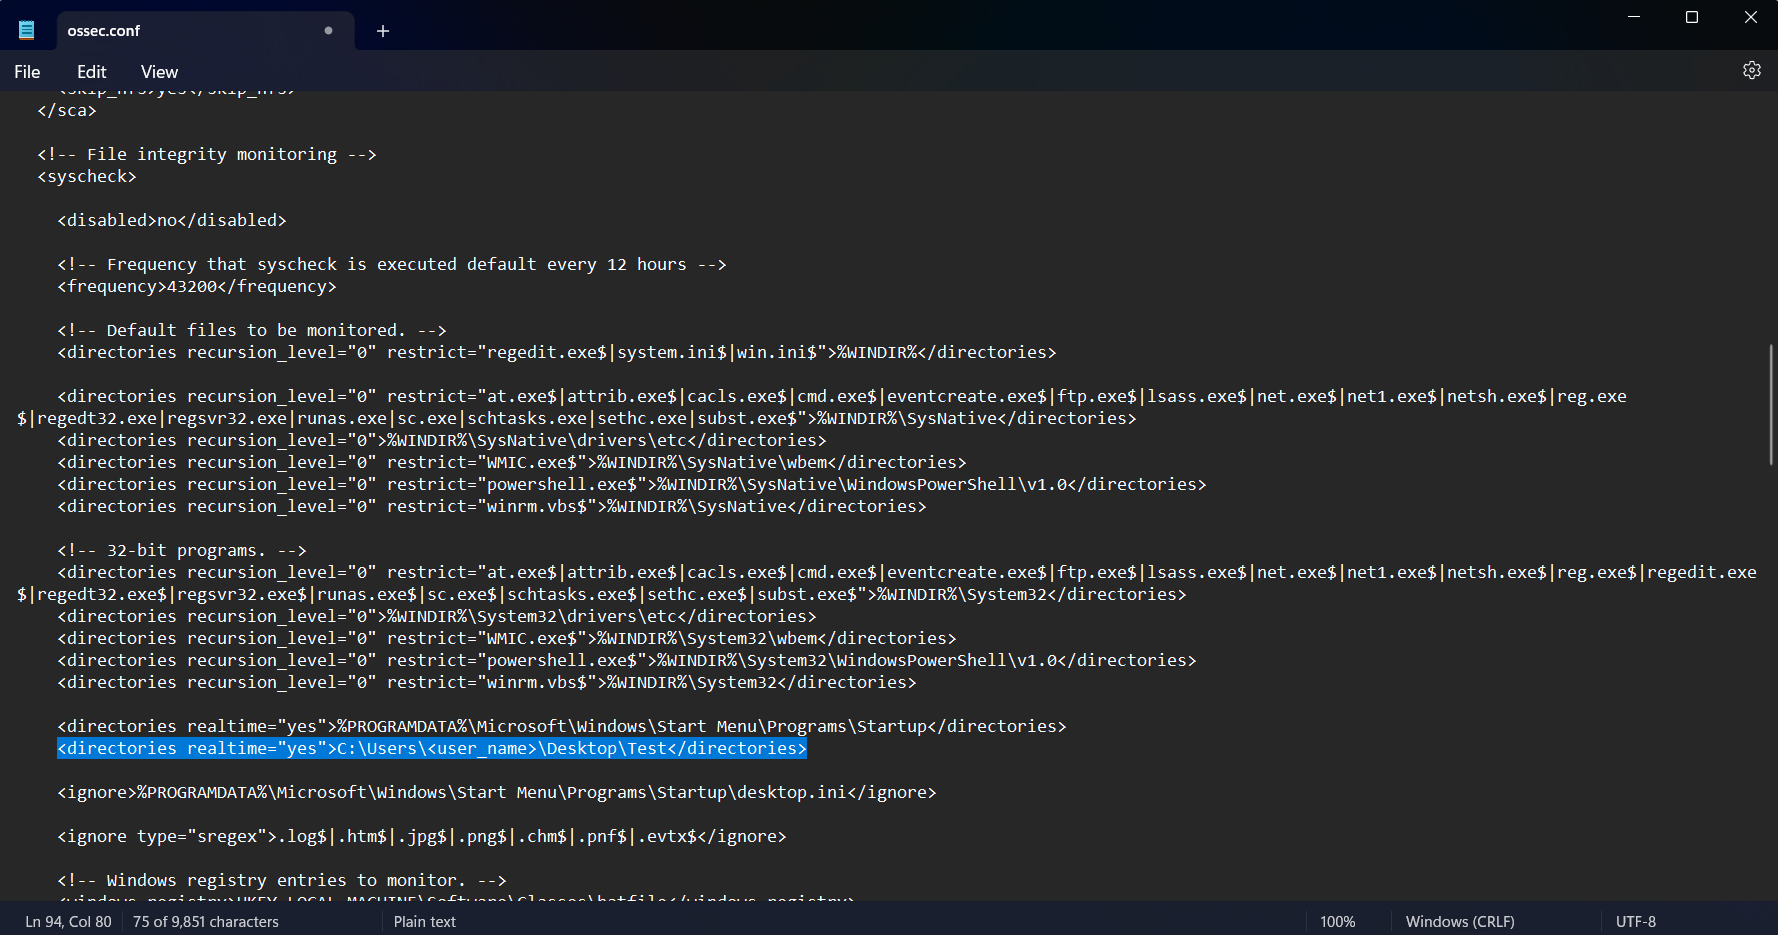
Task: Open the View menu
Action: [x=159, y=72]
